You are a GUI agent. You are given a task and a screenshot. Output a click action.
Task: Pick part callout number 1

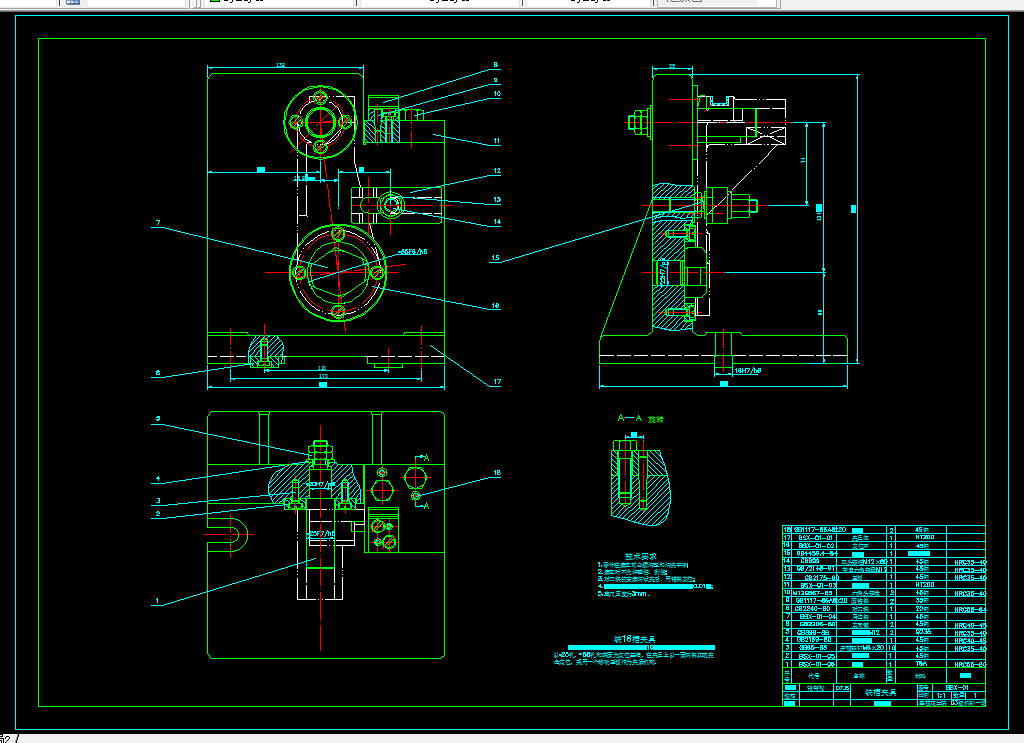(157, 601)
